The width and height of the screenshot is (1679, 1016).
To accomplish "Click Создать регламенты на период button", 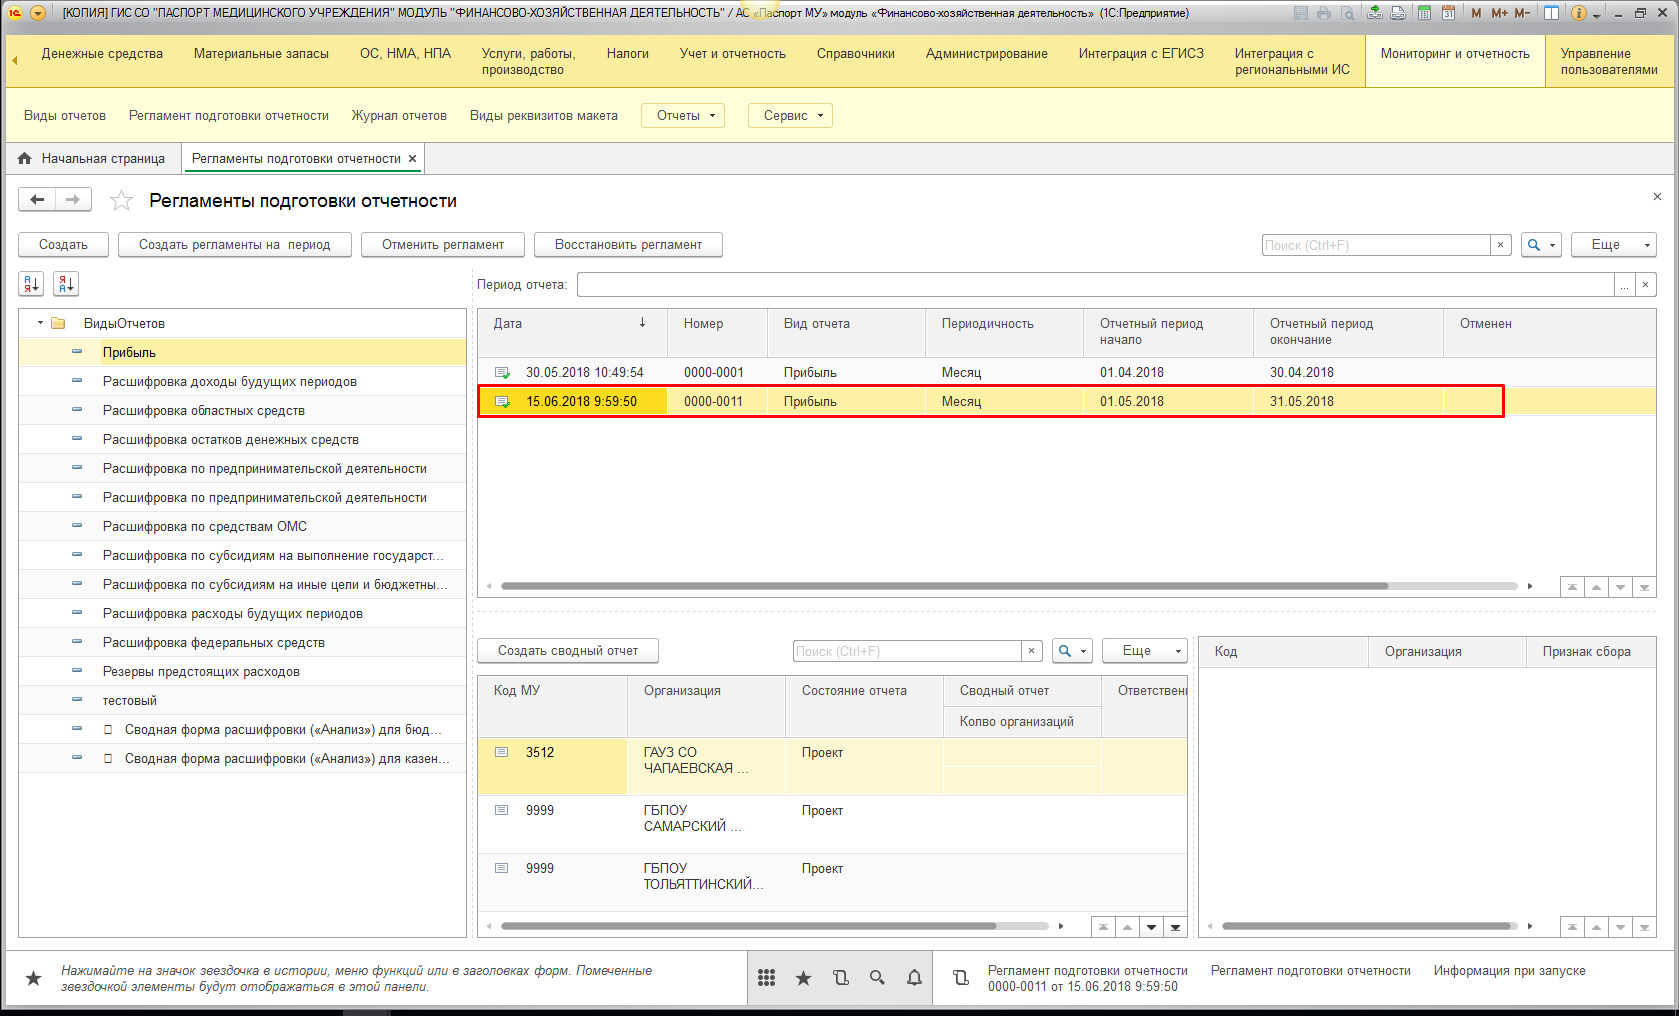I will click(x=234, y=245).
